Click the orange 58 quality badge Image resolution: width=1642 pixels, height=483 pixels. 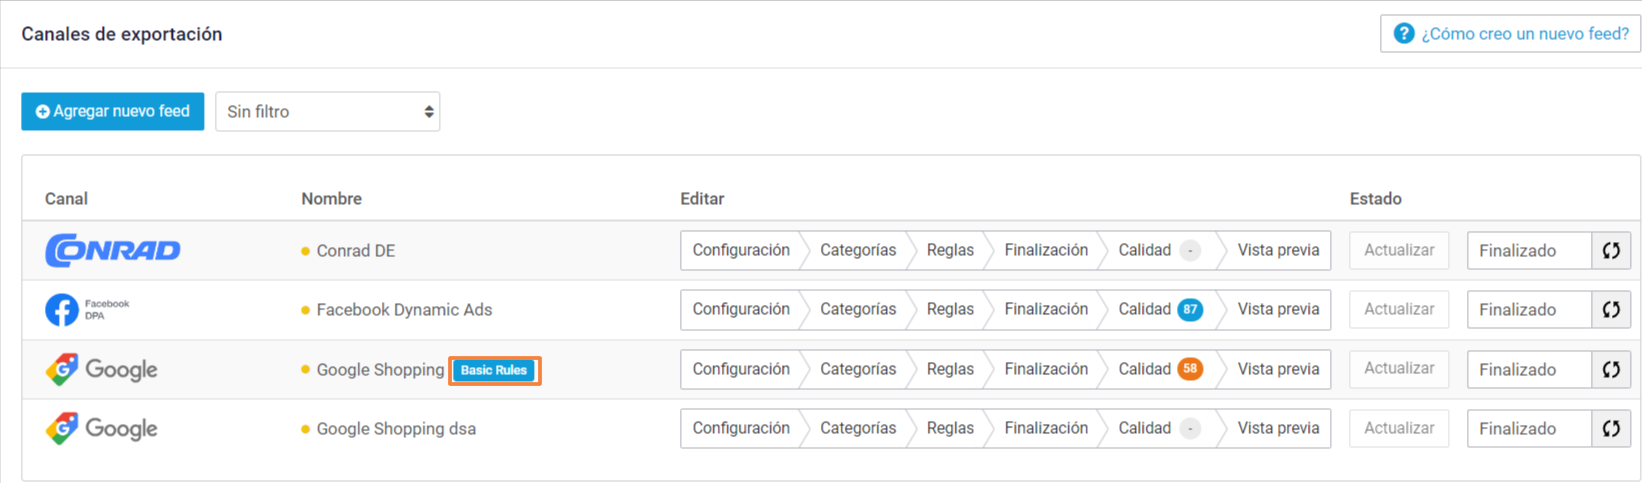pyautogui.click(x=1190, y=369)
